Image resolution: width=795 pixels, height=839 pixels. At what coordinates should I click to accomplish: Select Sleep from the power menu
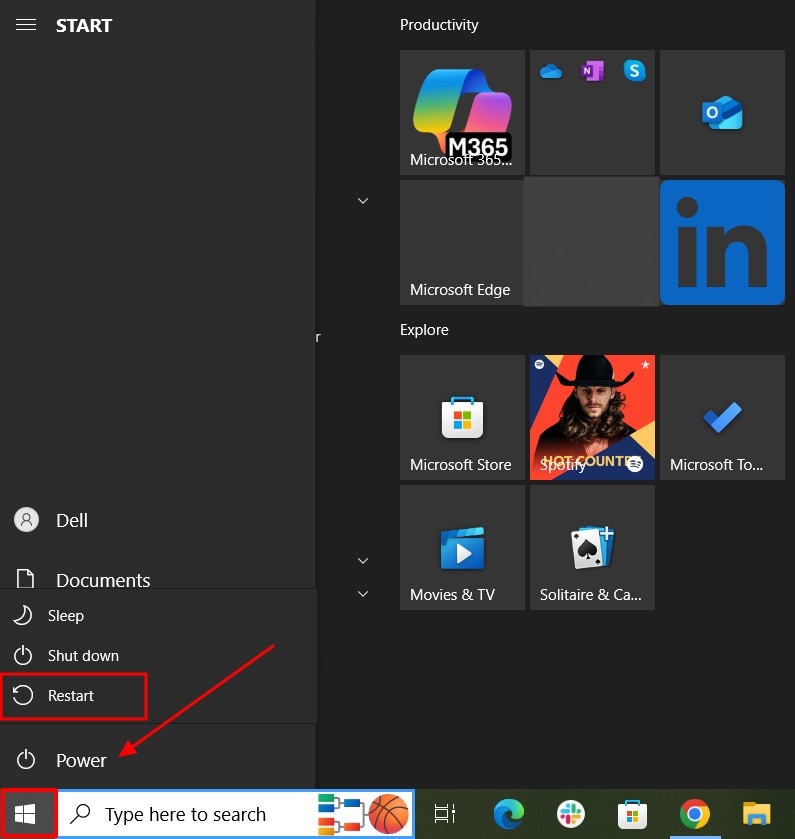pyautogui.click(x=158, y=616)
